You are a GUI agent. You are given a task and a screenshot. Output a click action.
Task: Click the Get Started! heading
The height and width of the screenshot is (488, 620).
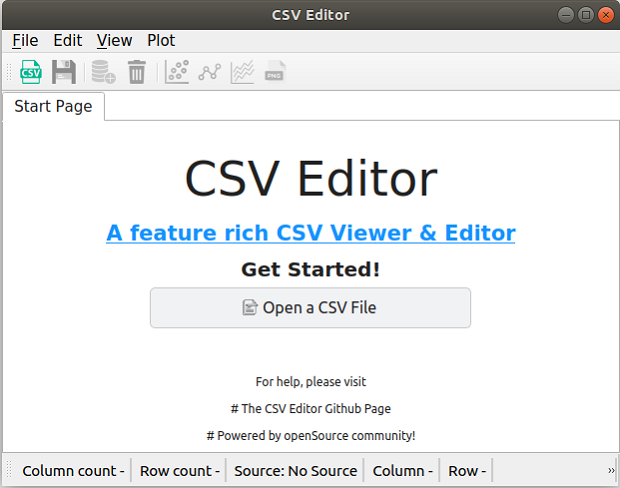click(311, 269)
